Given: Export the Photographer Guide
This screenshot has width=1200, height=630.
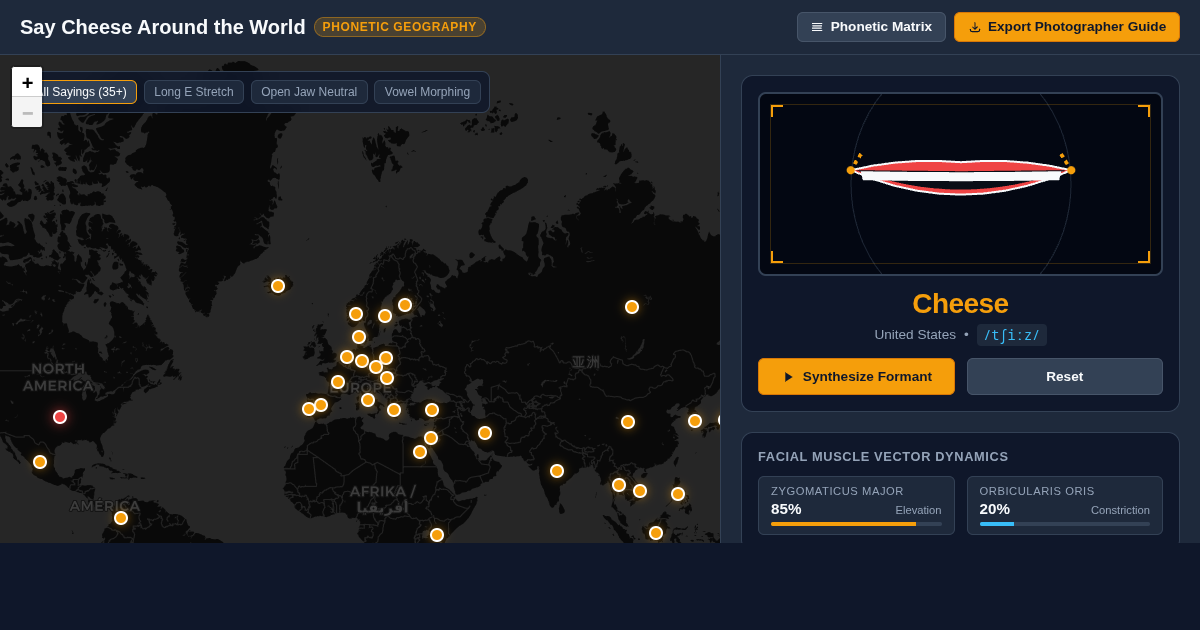Looking at the screenshot, I should [1067, 27].
